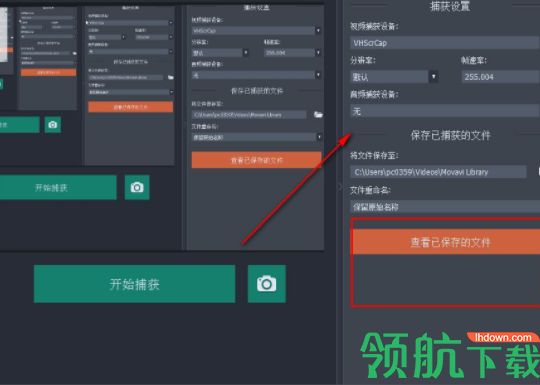The width and height of the screenshot is (540, 385).
Task: Click 文件重命名 label in largest panel
Action: click(370, 190)
